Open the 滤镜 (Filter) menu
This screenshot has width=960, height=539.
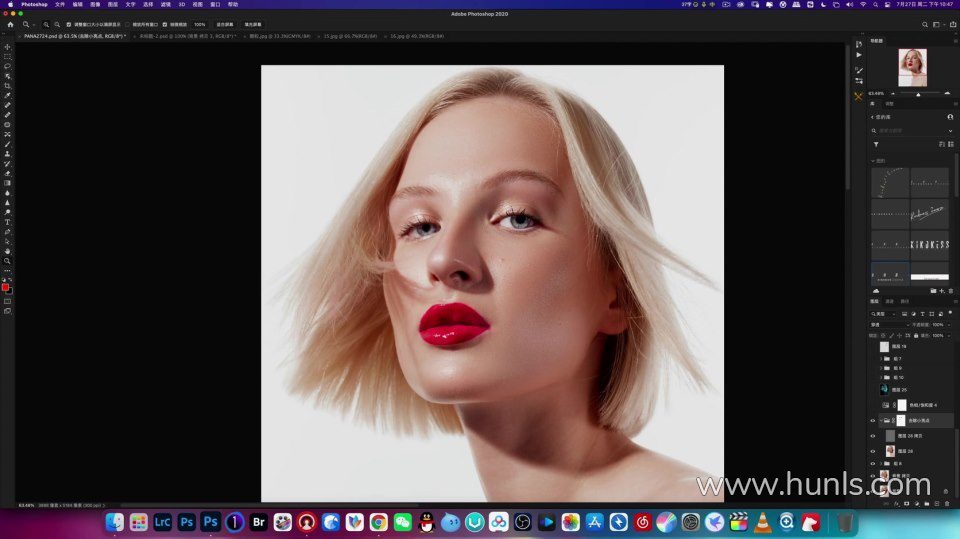point(165,4)
